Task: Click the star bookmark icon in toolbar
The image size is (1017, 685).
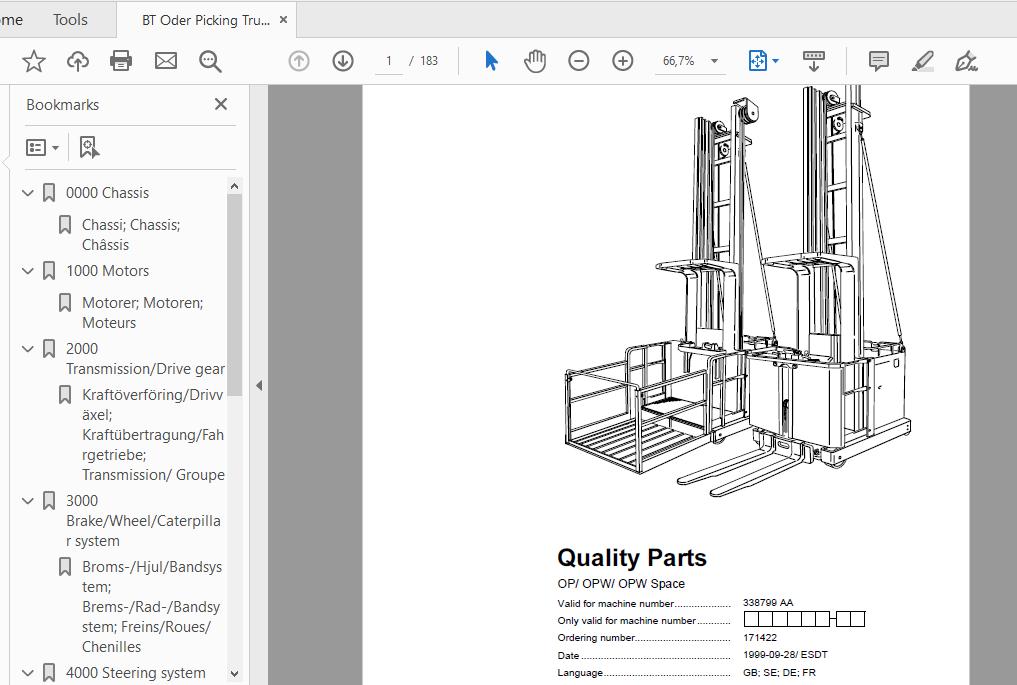Action: (34, 61)
